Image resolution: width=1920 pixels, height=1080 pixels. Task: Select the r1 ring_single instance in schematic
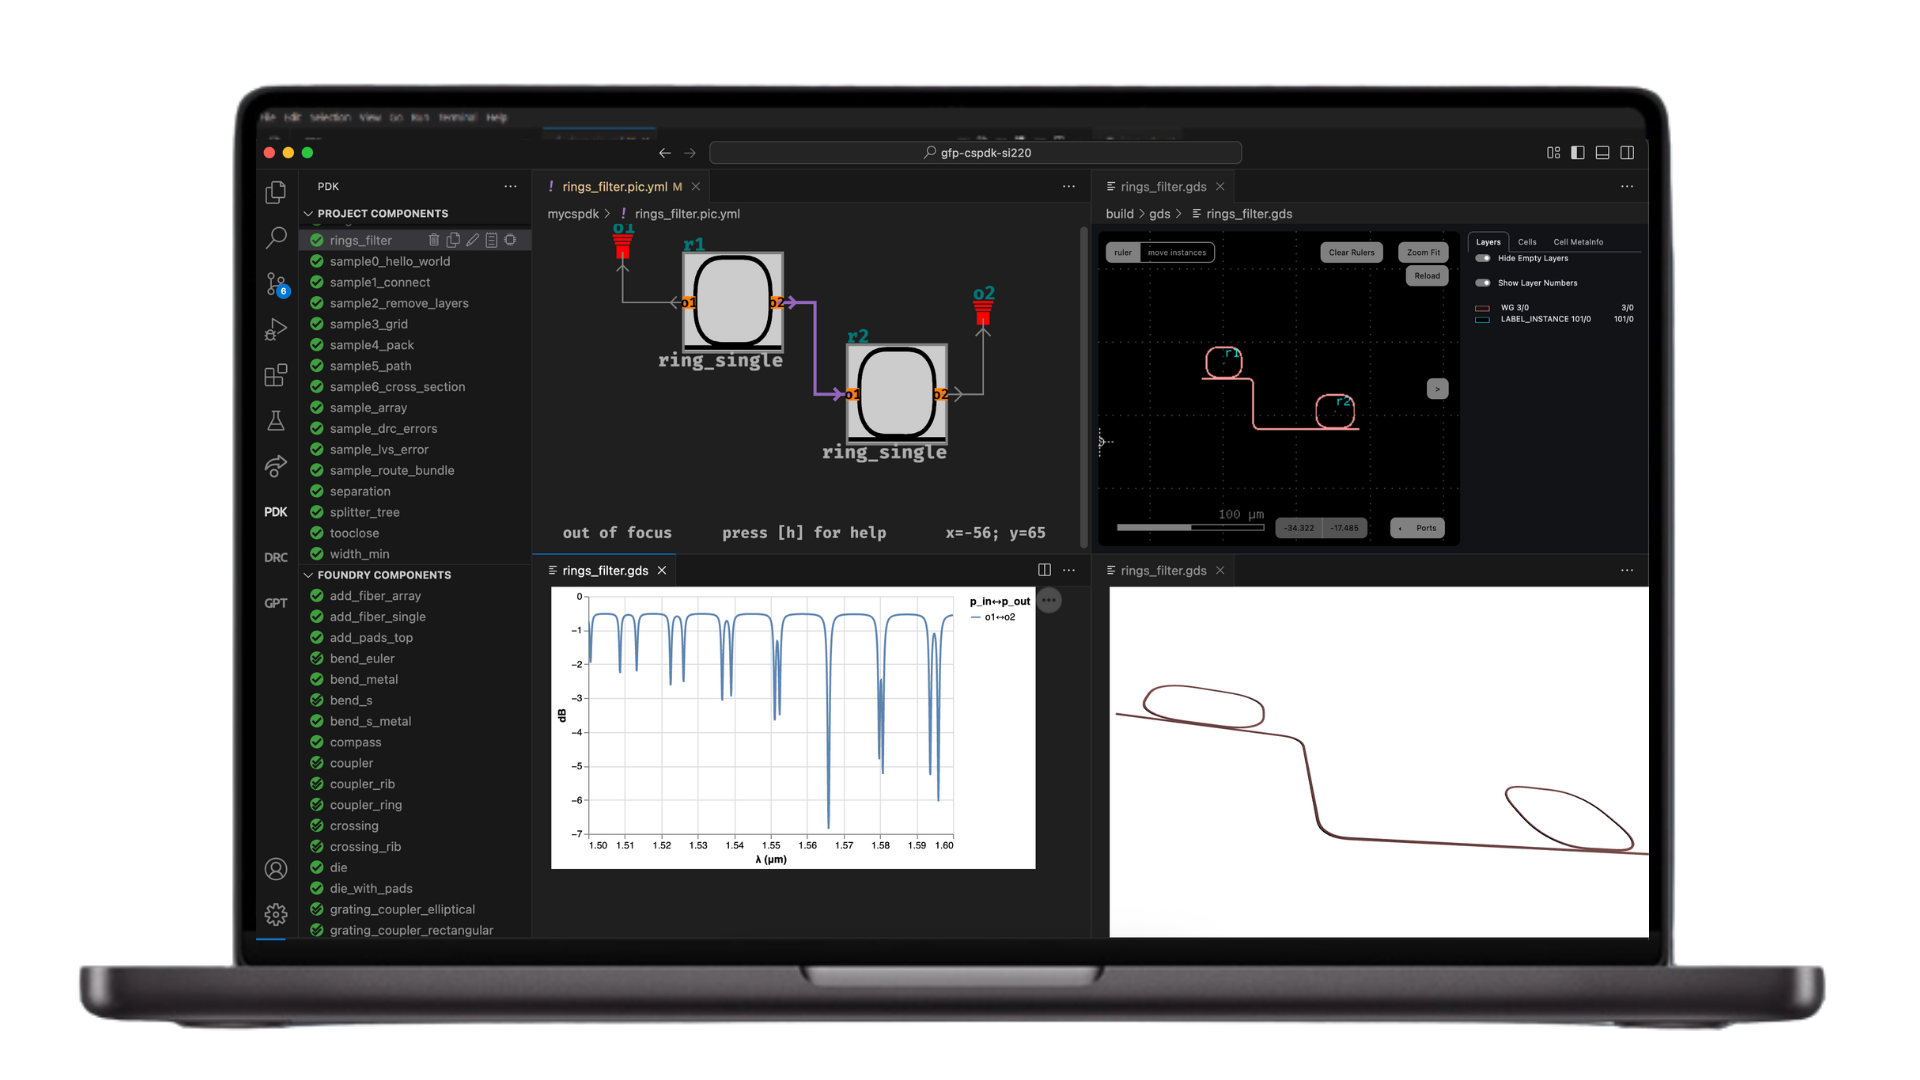pyautogui.click(x=733, y=301)
